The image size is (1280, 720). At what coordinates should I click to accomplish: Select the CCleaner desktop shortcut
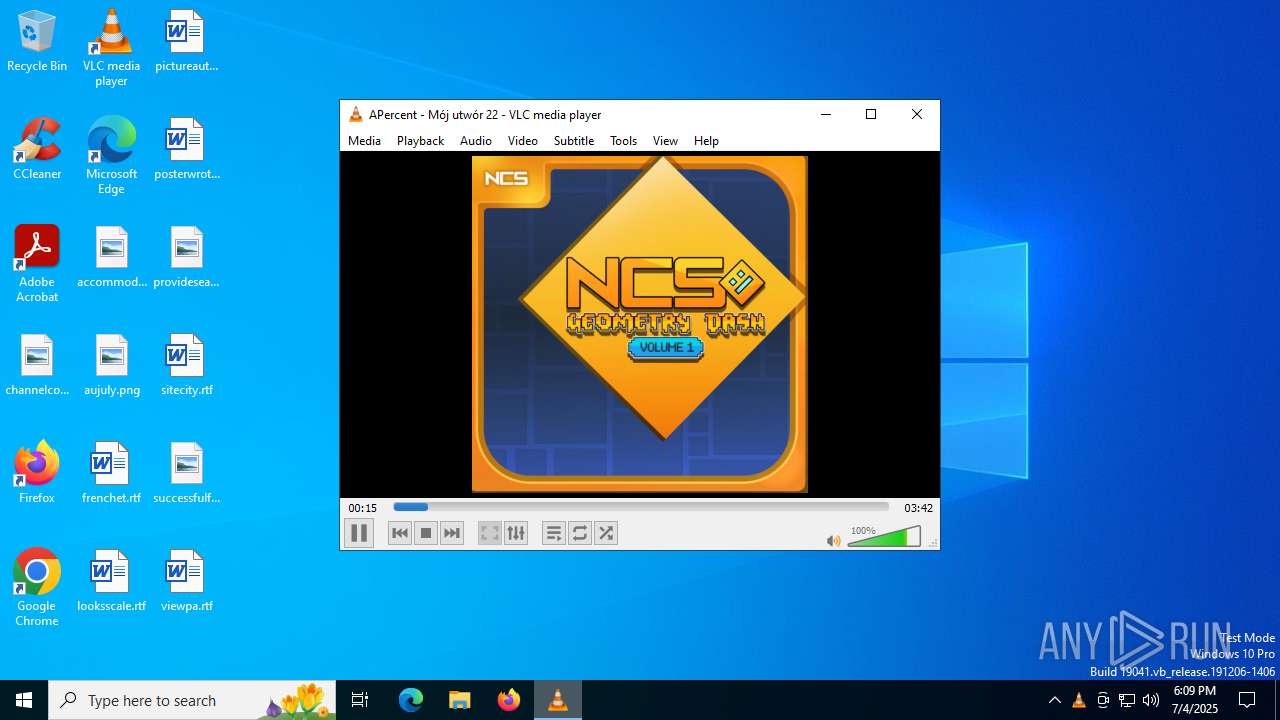tap(37, 149)
